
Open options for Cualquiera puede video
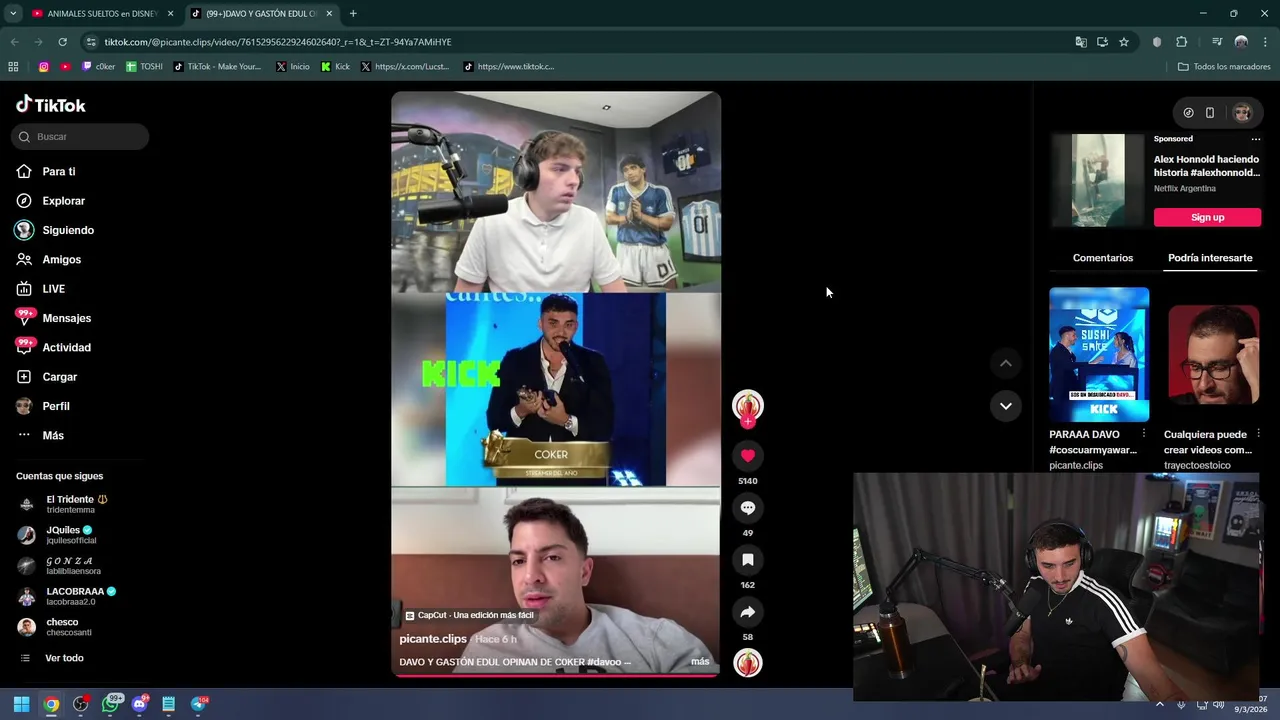[x=1258, y=434]
